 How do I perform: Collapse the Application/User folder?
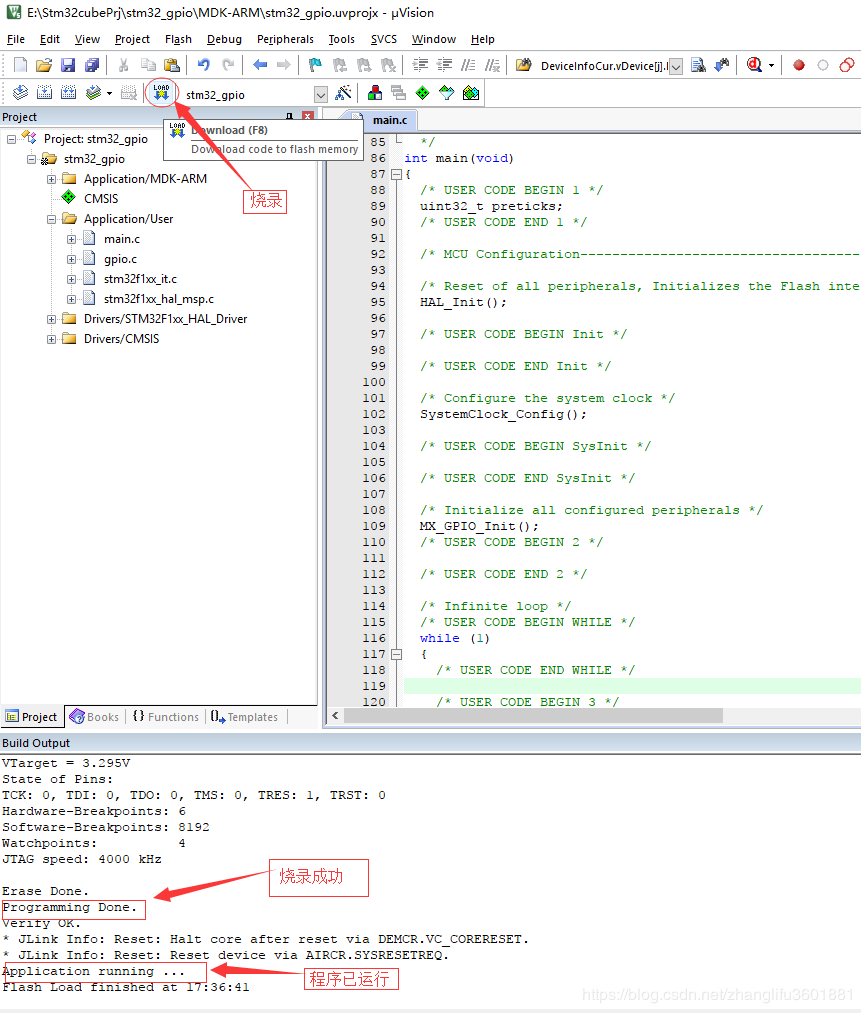click(51, 219)
